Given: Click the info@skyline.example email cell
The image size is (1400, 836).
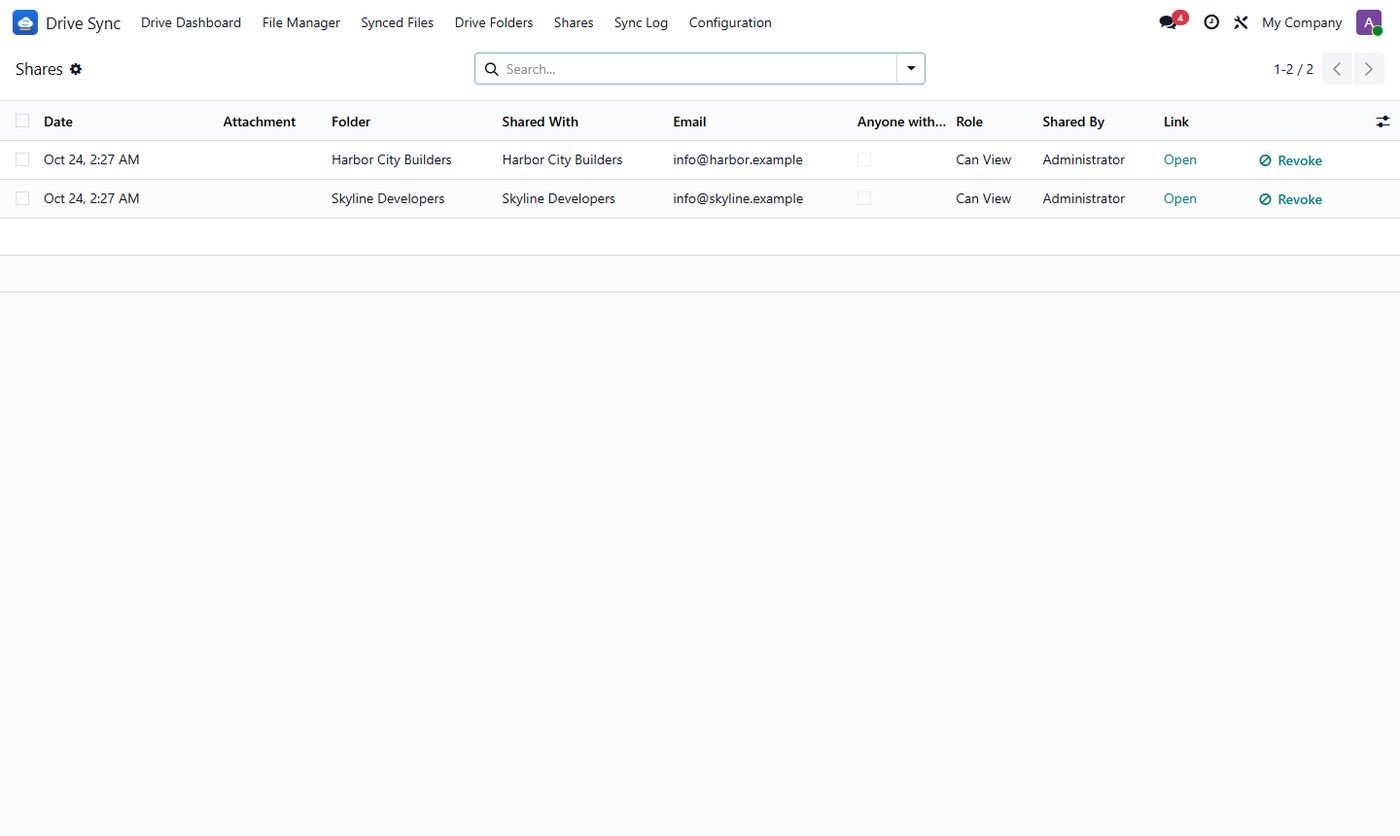Looking at the screenshot, I should [738, 198].
